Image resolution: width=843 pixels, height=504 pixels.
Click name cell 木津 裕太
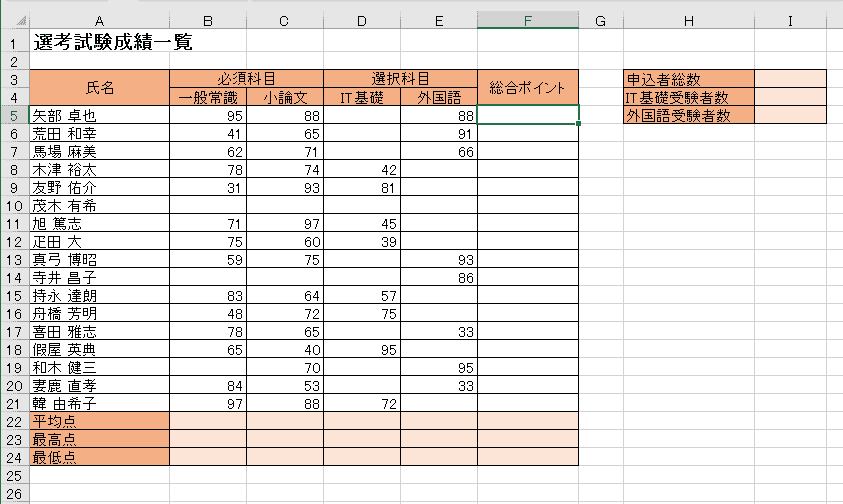click(99, 169)
